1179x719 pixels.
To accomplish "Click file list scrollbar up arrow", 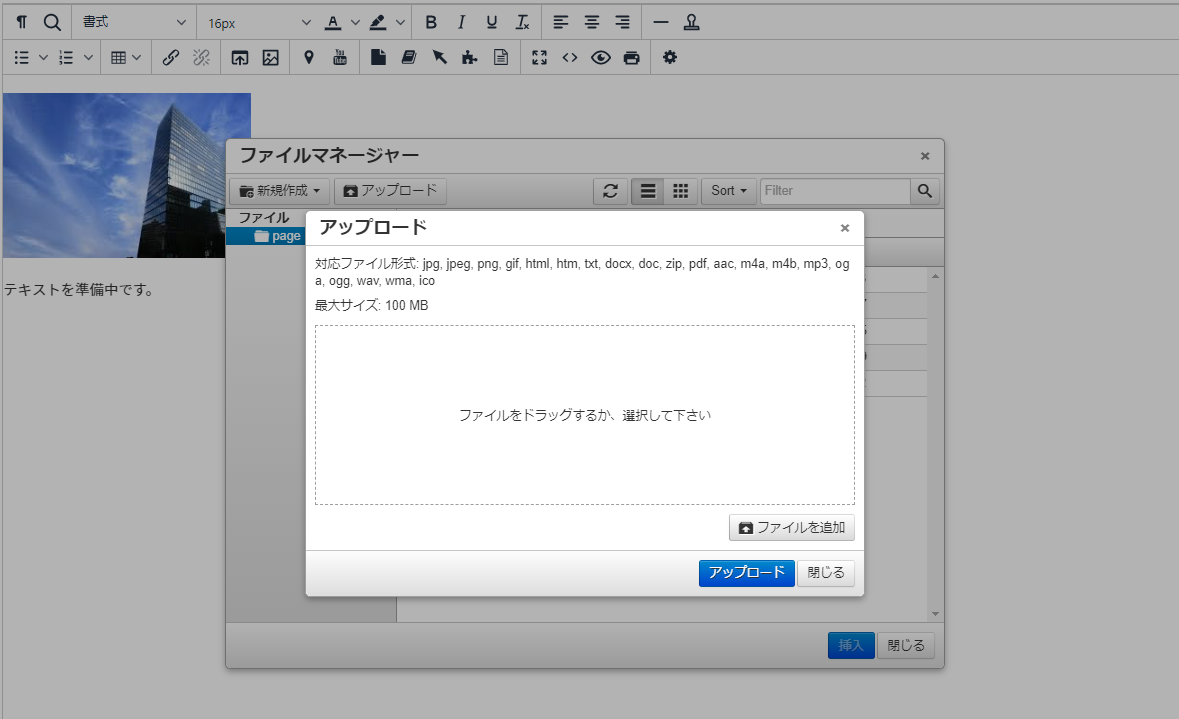I will pos(935,277).
